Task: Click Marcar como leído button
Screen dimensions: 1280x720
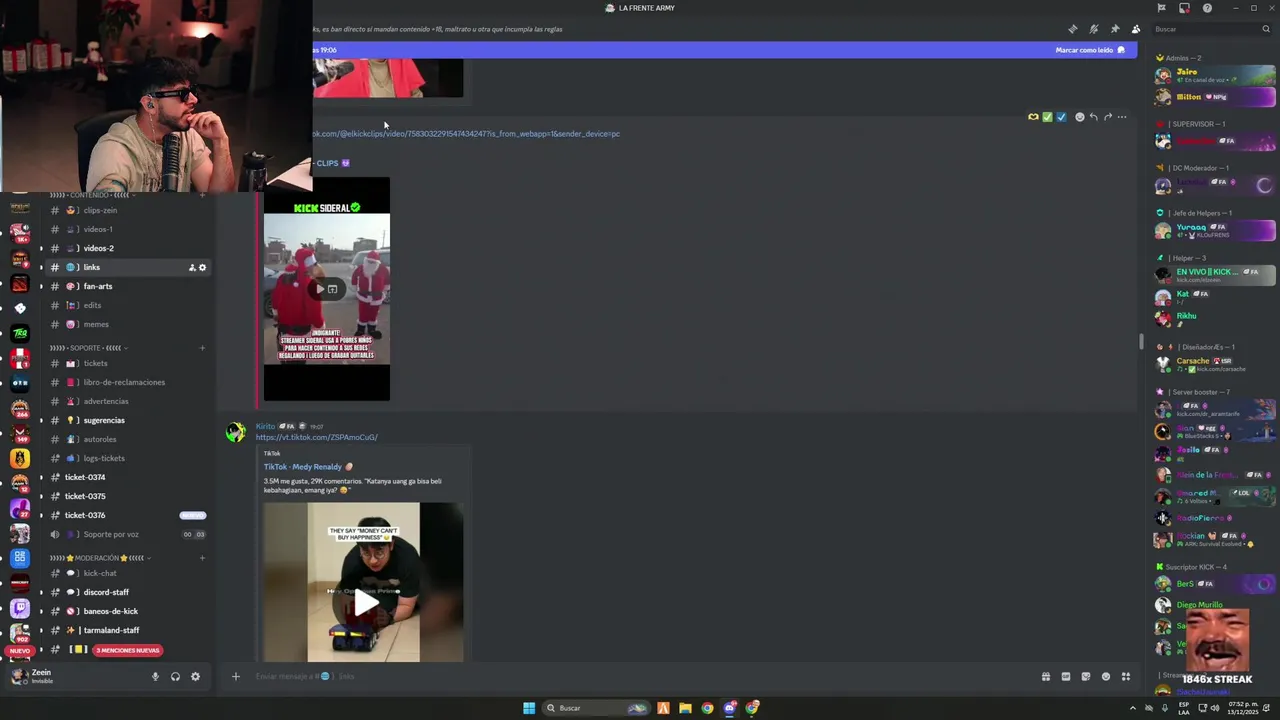Action: click(1090, 50)
